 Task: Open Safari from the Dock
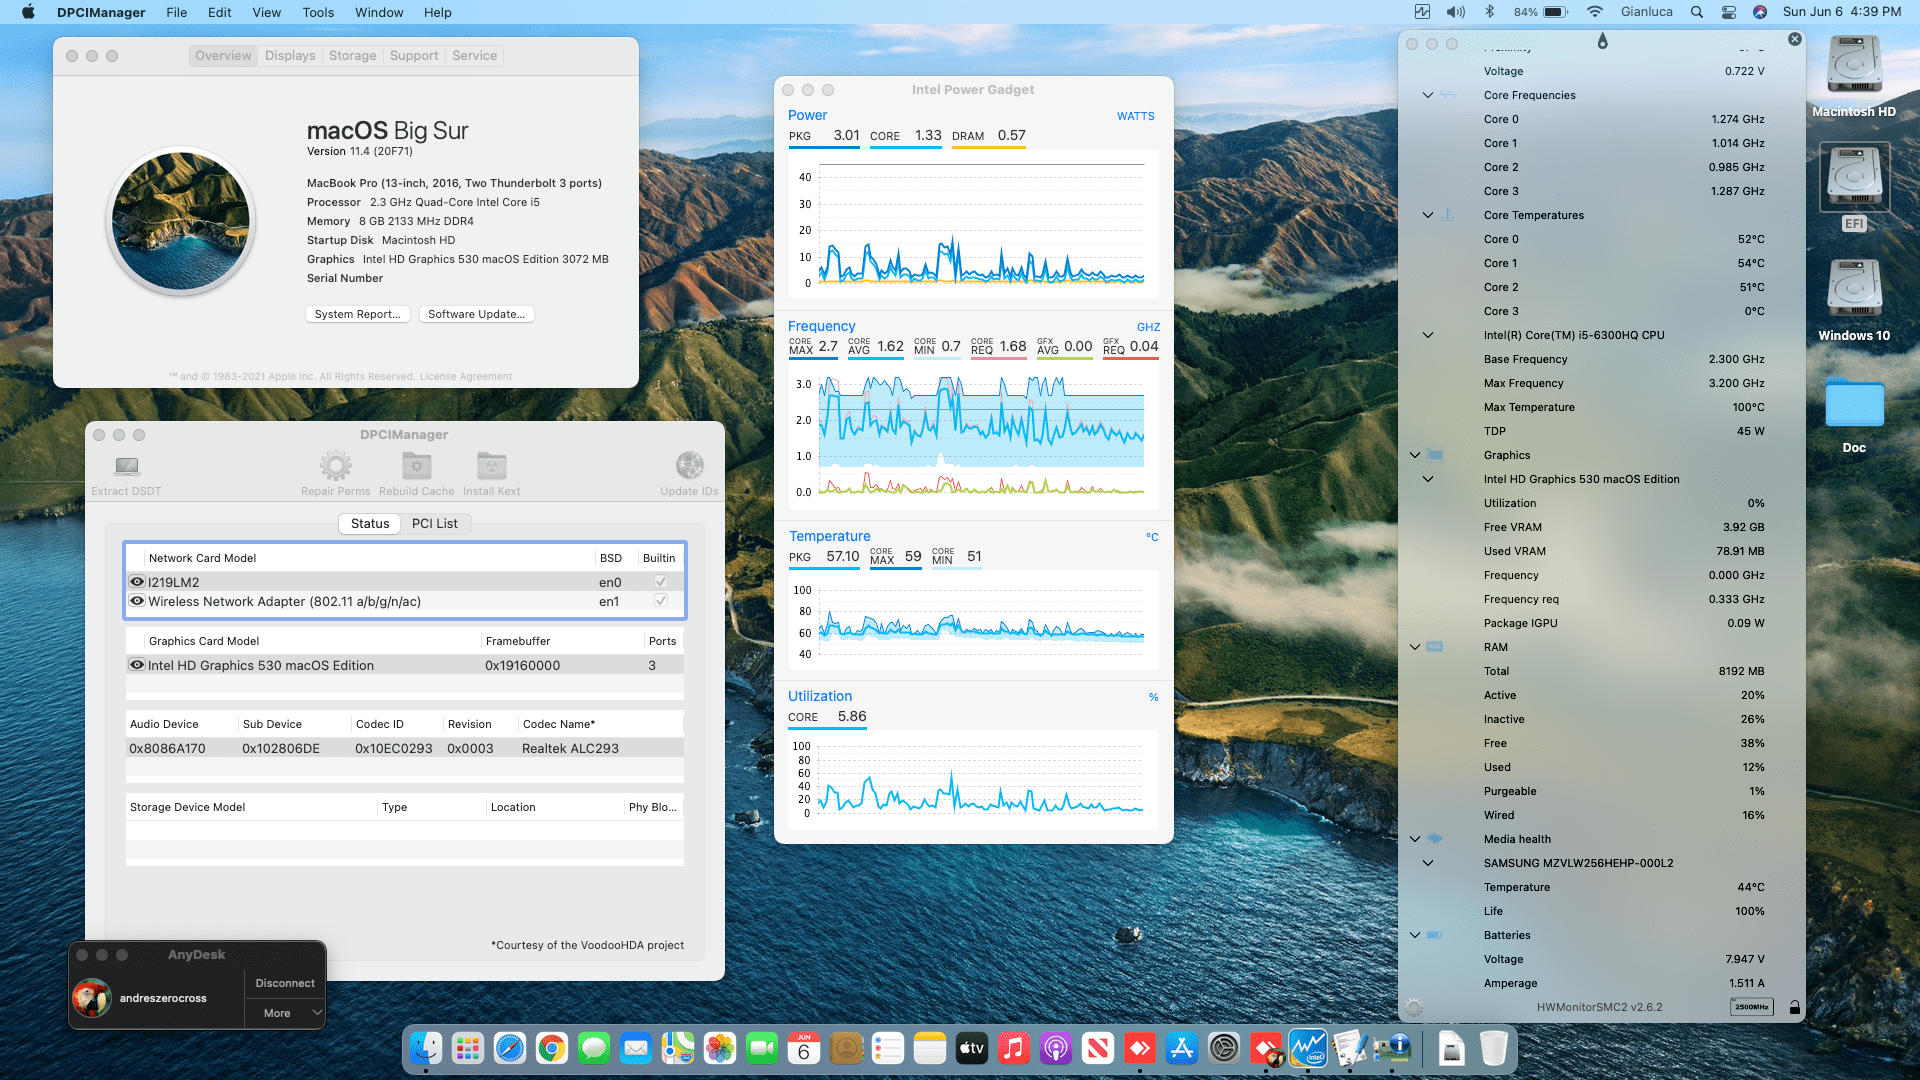[509, 1048]
